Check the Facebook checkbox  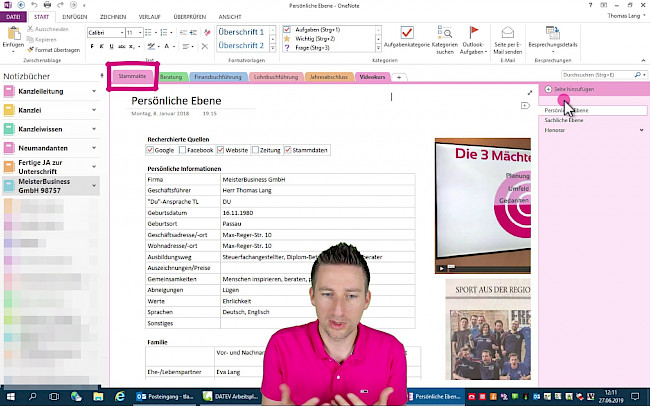coord(183,149)
